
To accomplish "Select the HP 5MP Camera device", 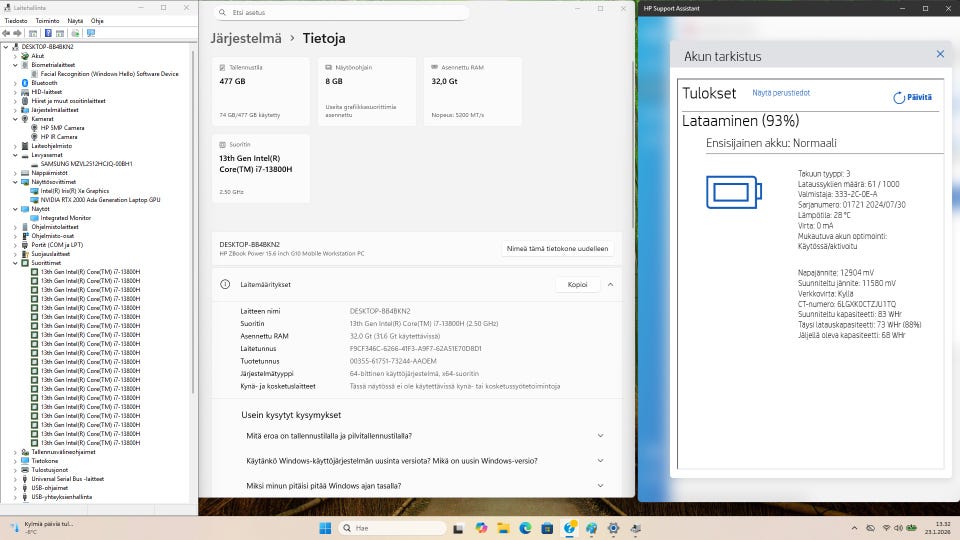I will tap(62, 128).
